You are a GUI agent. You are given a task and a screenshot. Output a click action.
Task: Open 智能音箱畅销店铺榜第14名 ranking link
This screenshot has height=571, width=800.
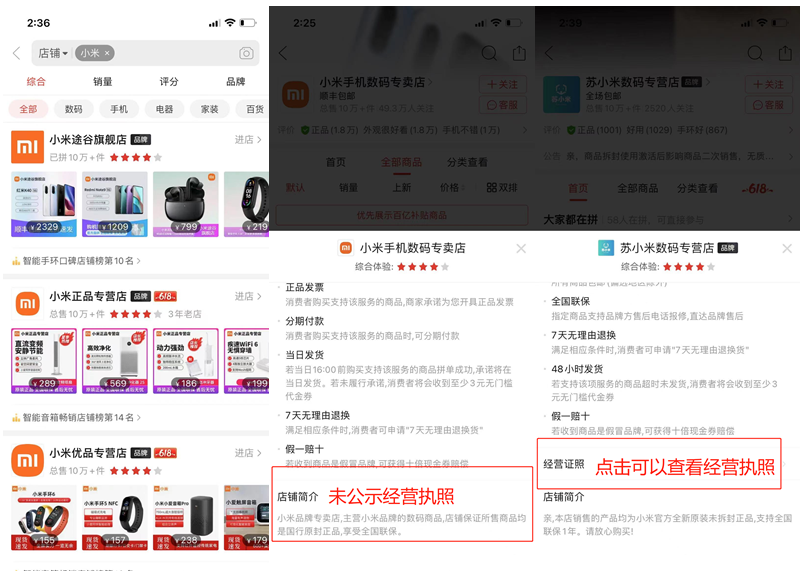(77, 417)
